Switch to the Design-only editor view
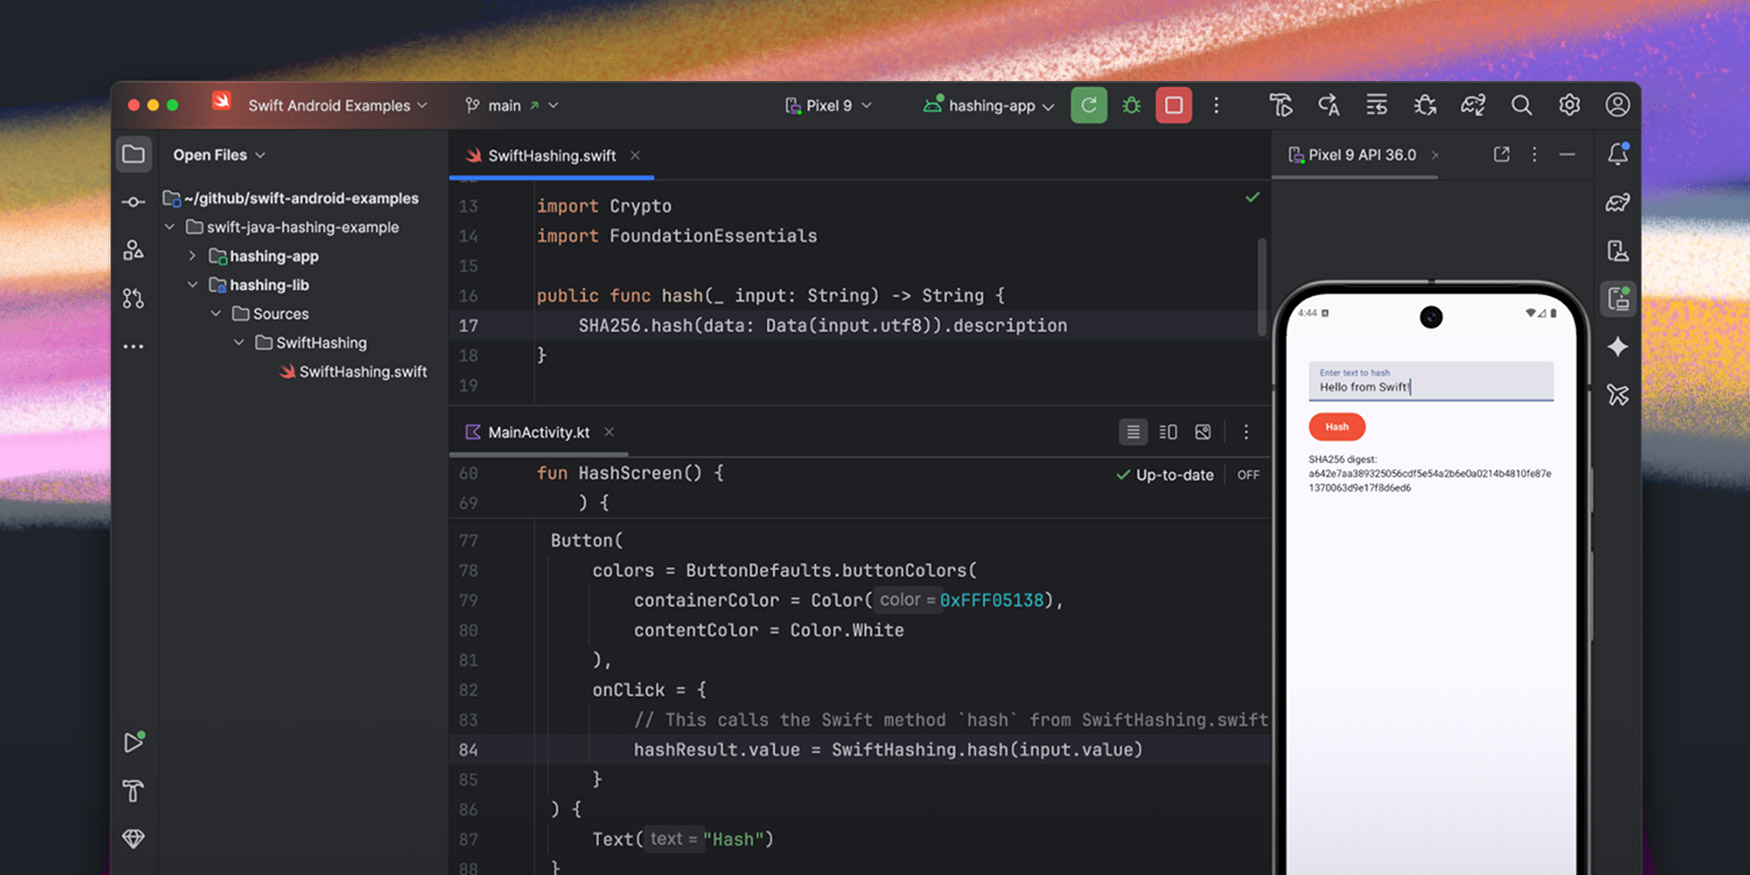The height and width of the screenshot is (875, 1750). coord(1203,432)
